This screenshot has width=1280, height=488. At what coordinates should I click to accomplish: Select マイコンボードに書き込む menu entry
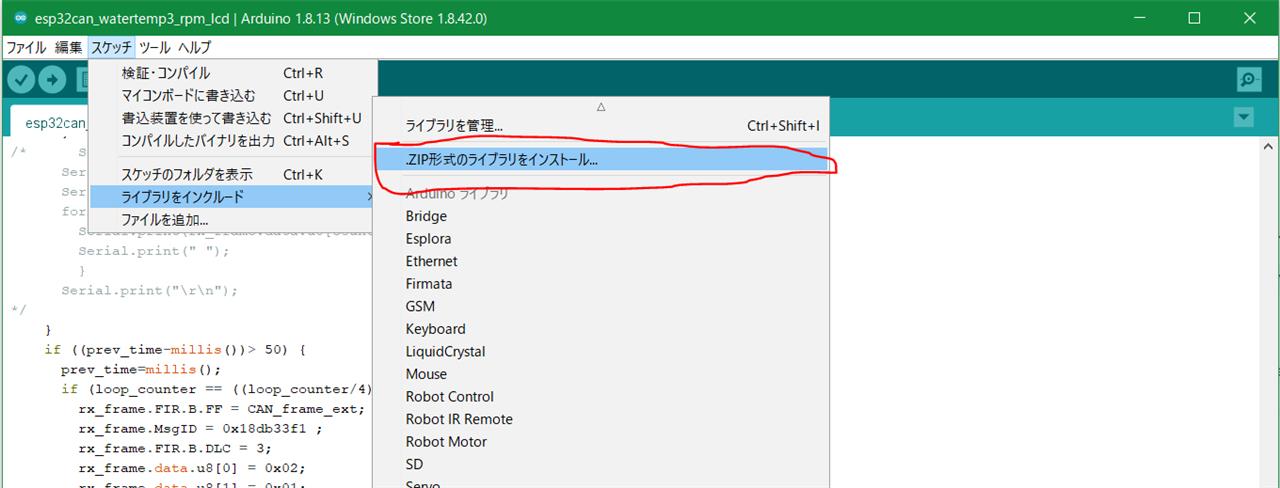(234, 96)
